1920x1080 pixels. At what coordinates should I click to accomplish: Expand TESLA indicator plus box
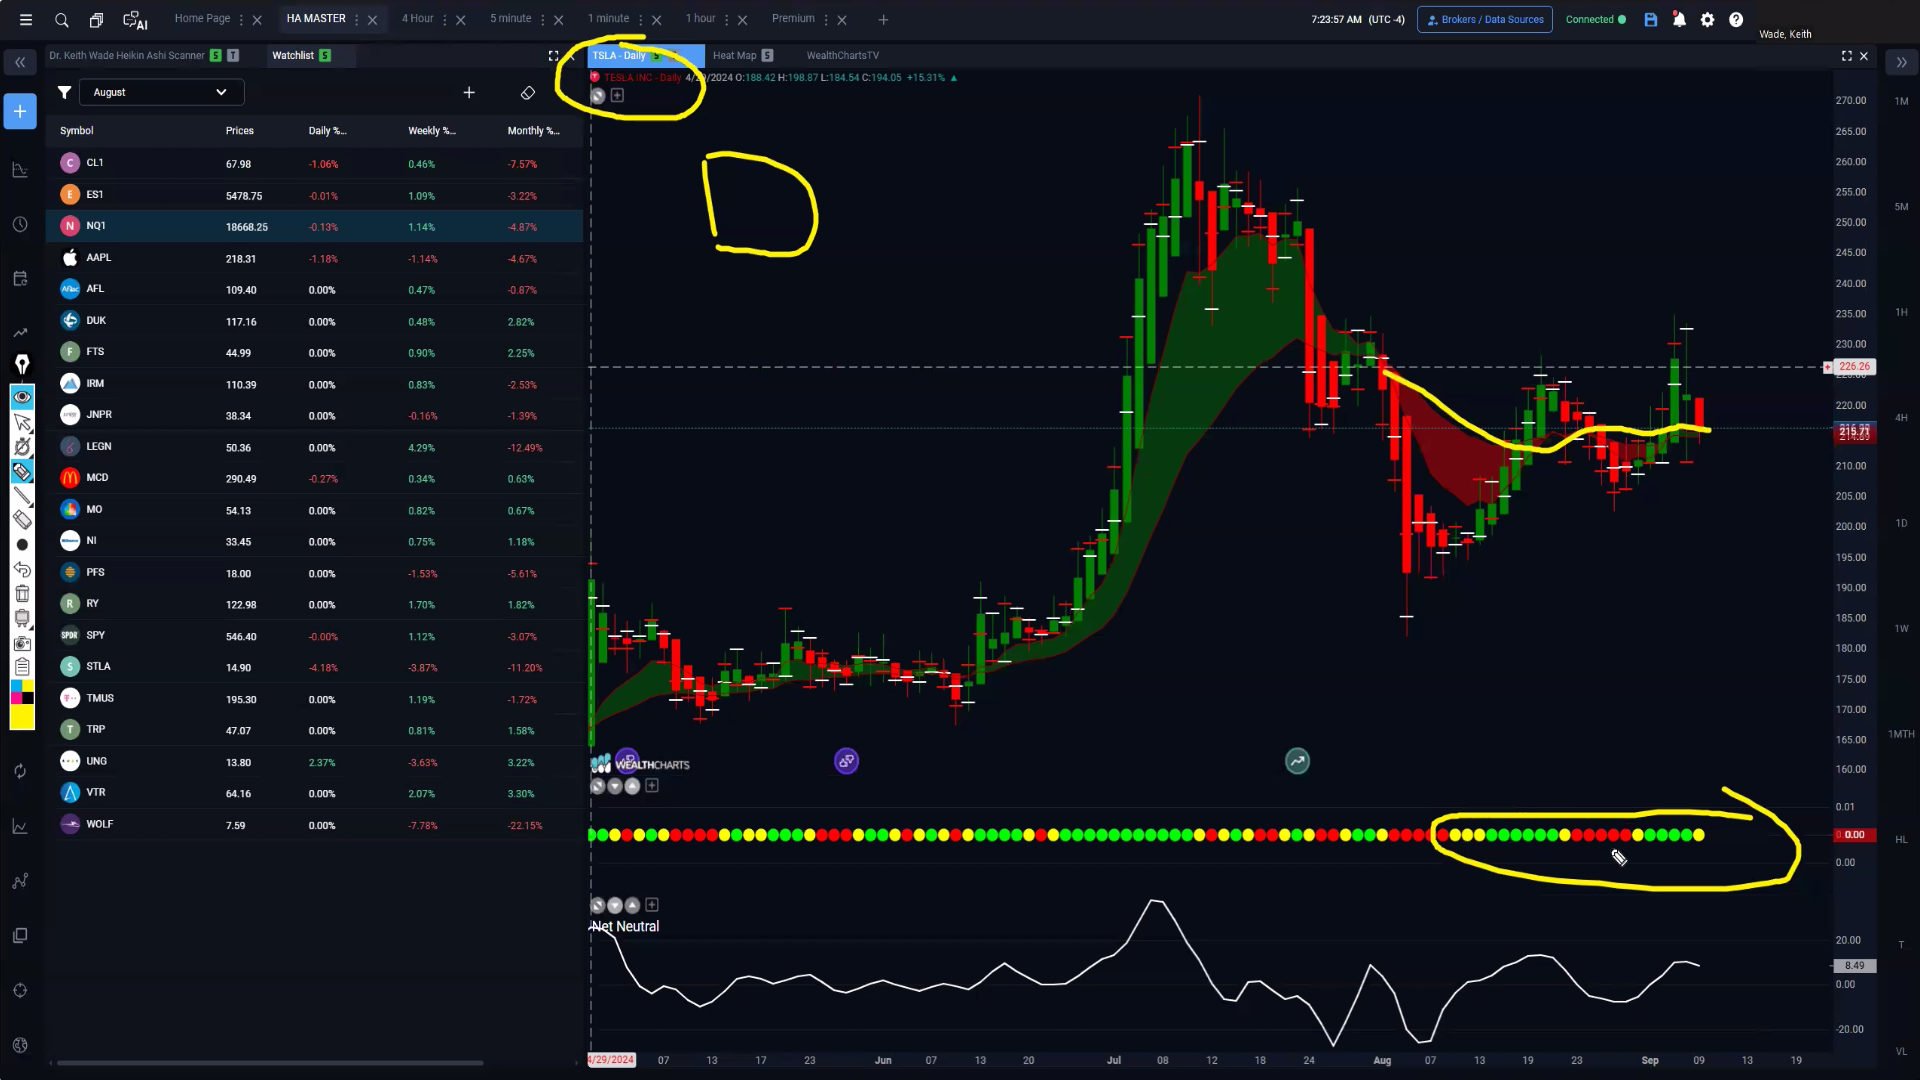tap(617, 96)
